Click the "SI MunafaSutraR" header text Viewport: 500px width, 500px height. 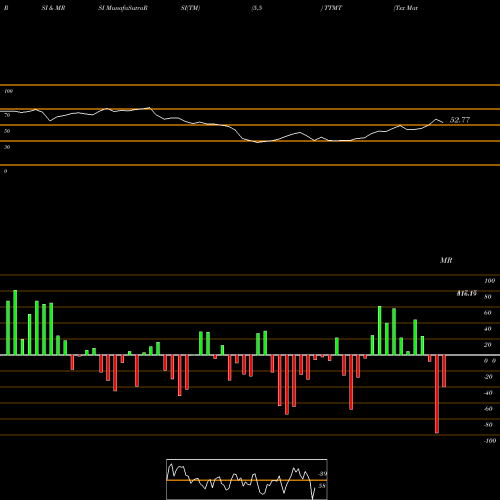(x=123, y=8)
